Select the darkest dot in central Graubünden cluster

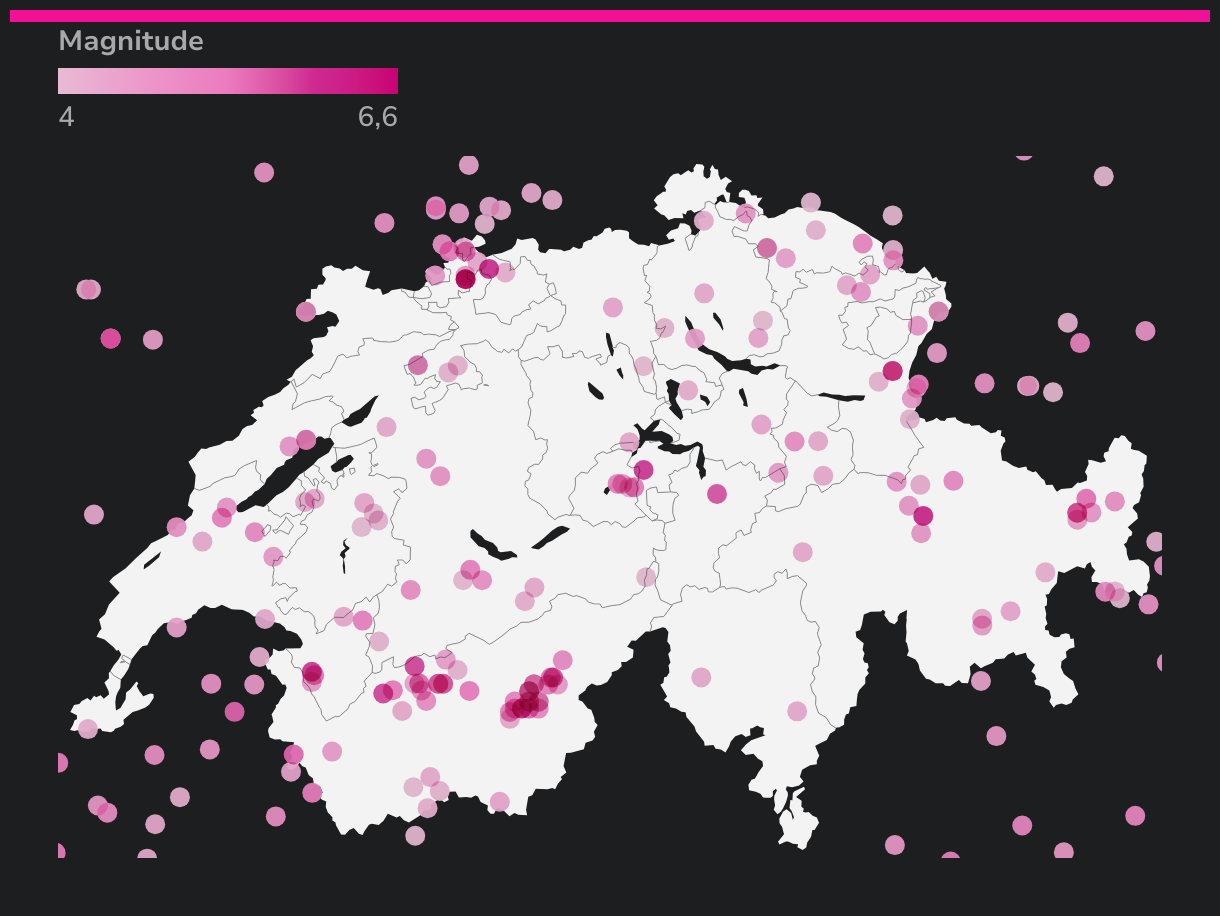(x=923, y=516)
